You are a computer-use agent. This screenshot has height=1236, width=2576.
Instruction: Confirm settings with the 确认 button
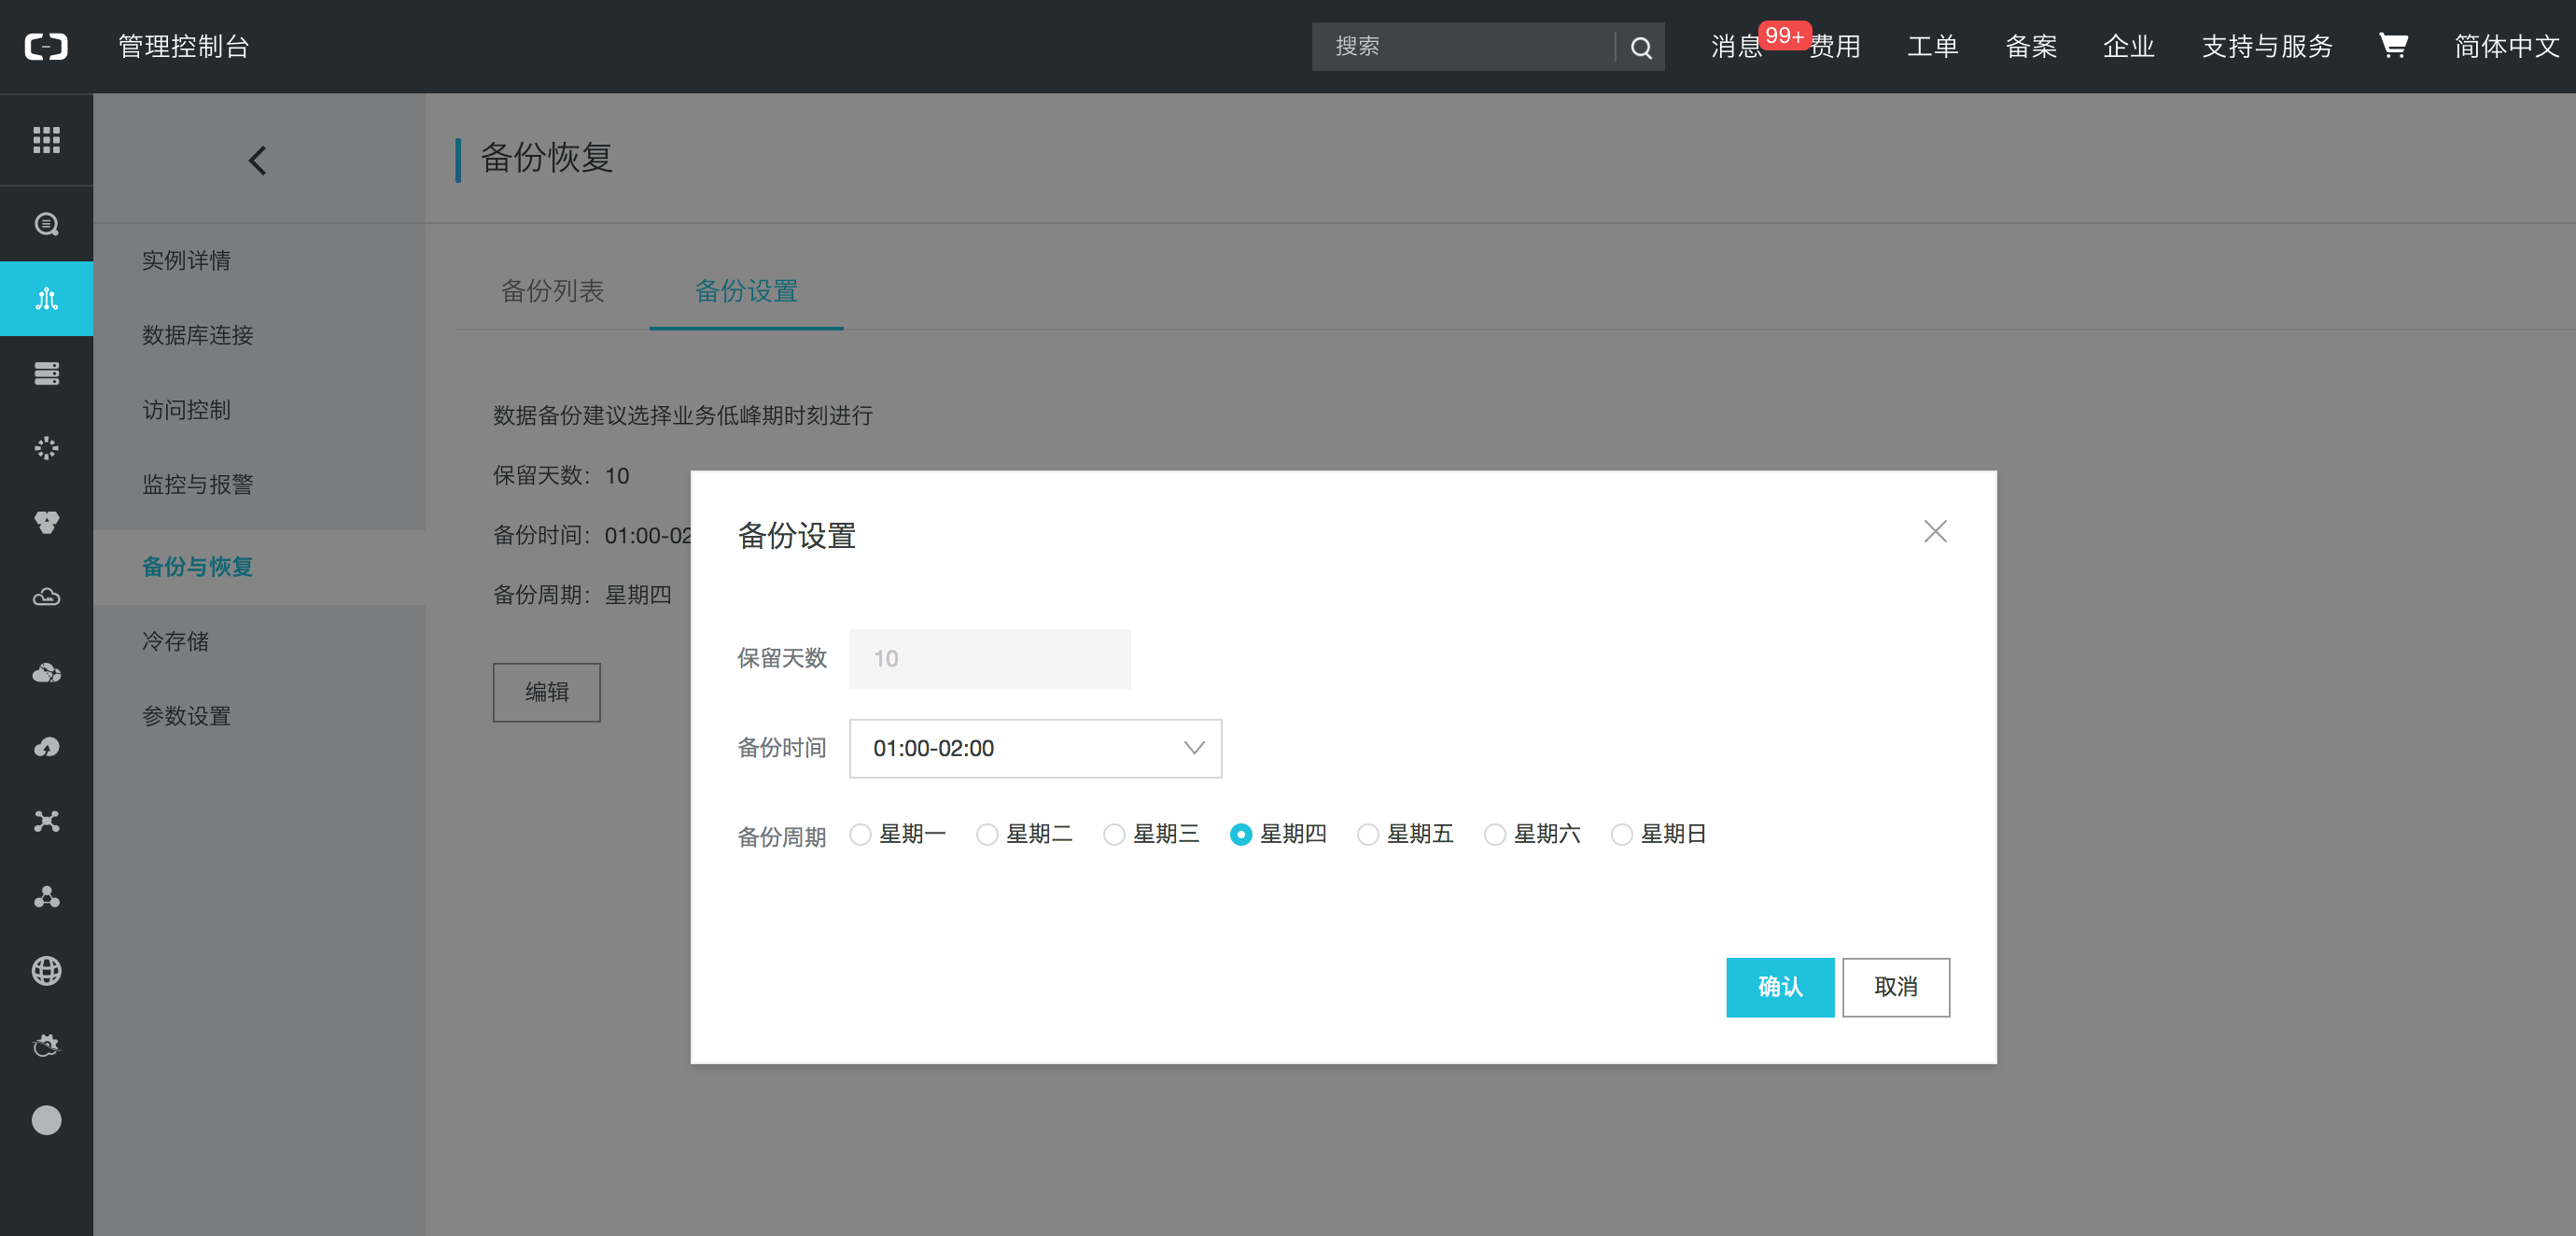point(1779,987)
